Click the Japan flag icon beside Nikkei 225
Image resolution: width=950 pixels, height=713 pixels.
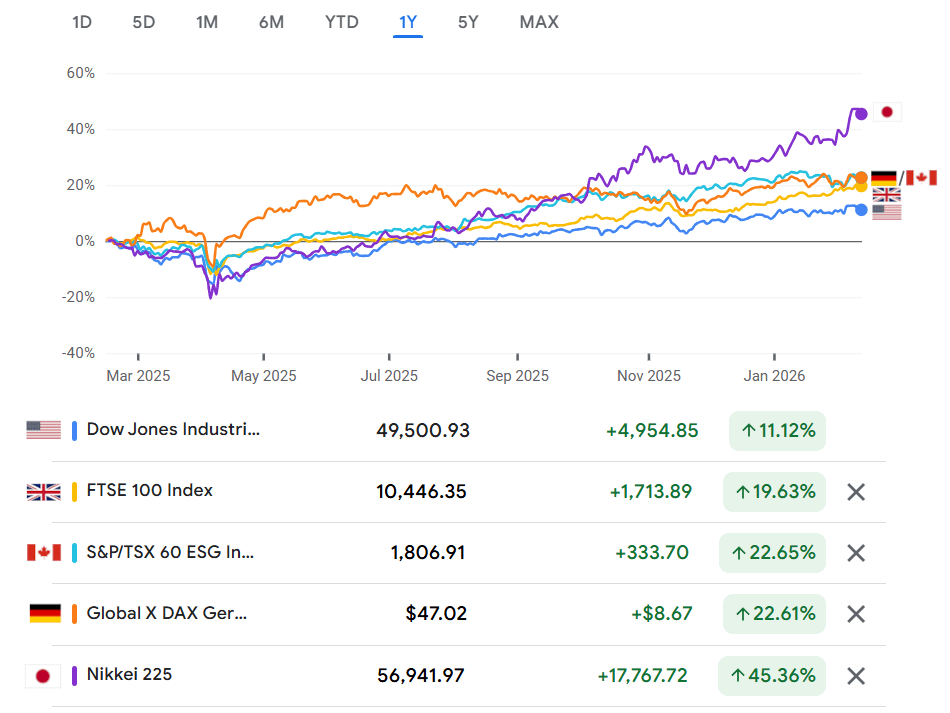pos(44,676)
